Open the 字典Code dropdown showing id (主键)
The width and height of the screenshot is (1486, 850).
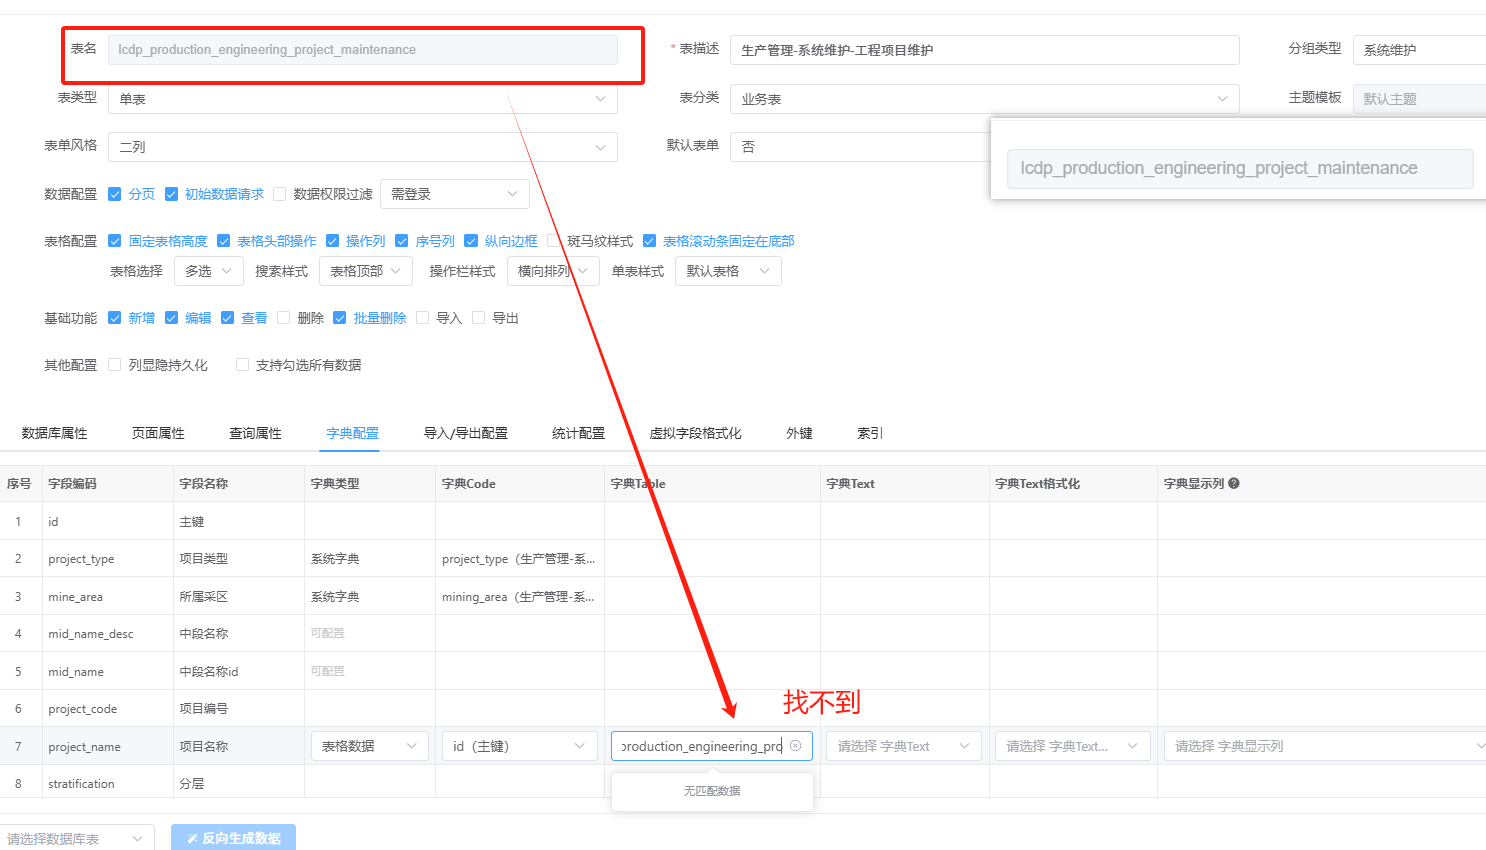pos(519,746)
